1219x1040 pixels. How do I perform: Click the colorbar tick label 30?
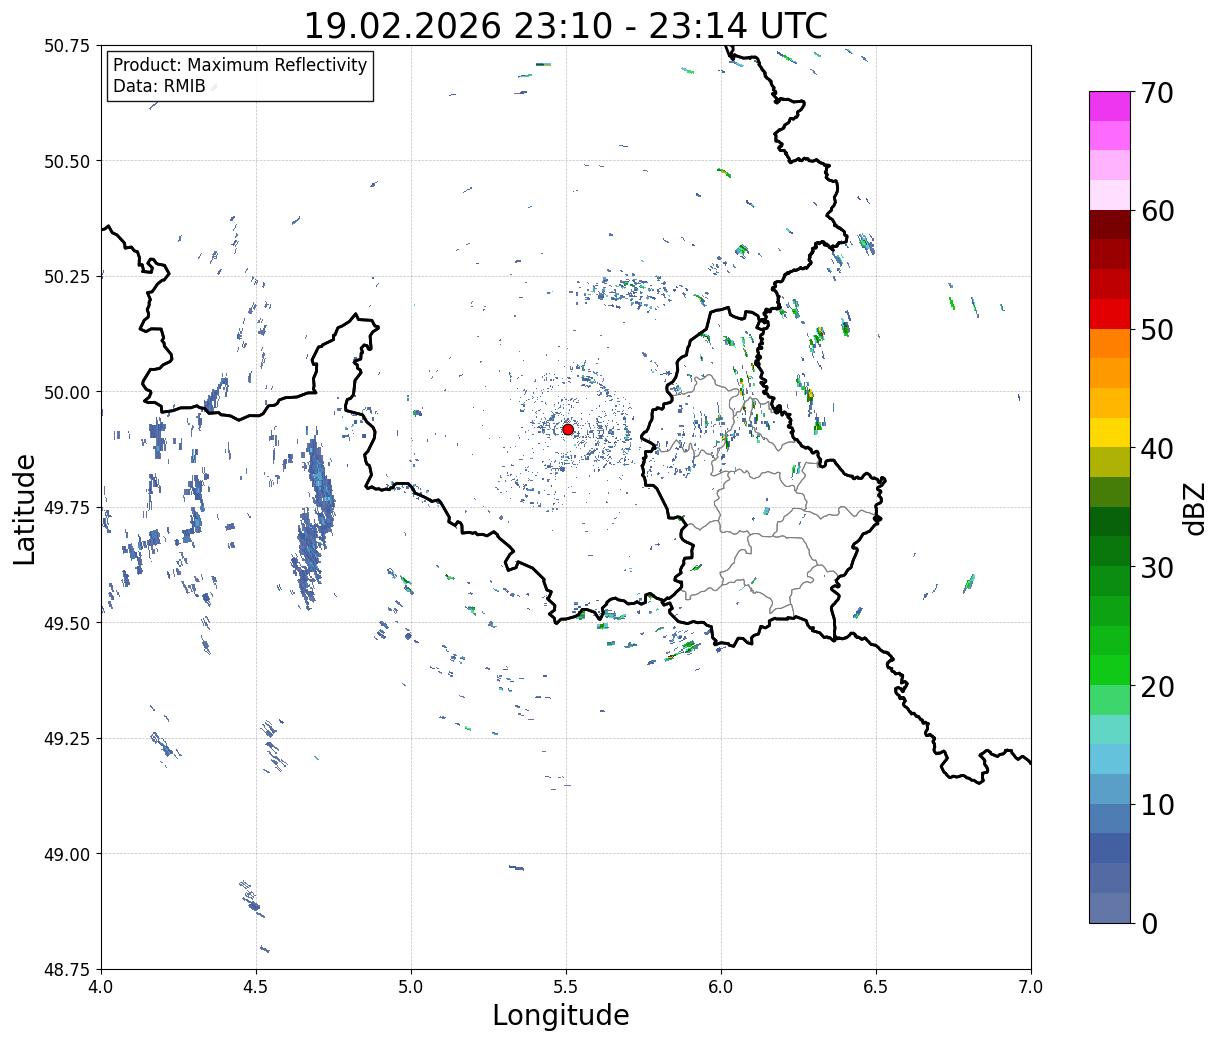(1156, 567)
